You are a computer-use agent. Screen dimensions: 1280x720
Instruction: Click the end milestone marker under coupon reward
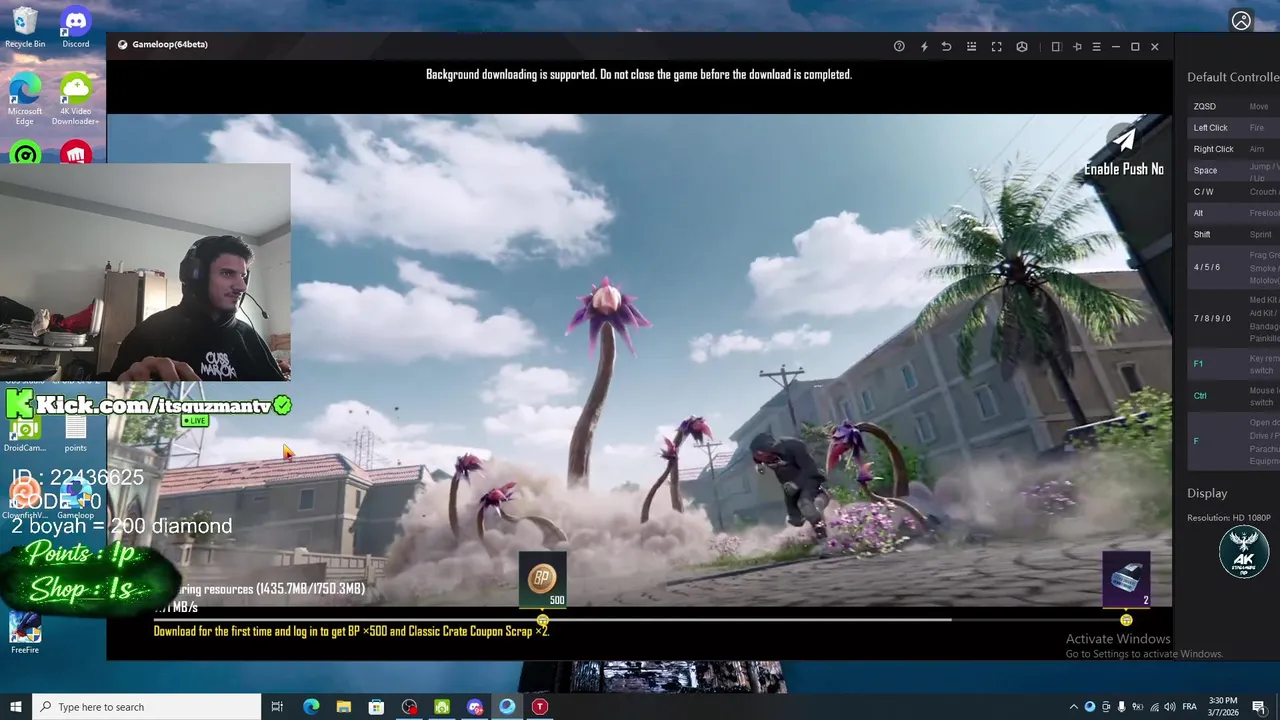pos(1126,620)
